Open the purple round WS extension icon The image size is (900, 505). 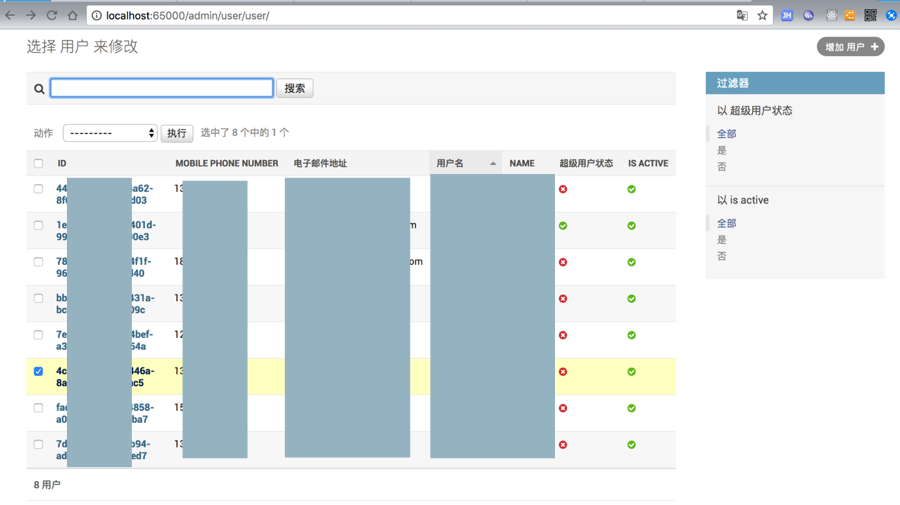pyautogui.click(x=808, y=15)
